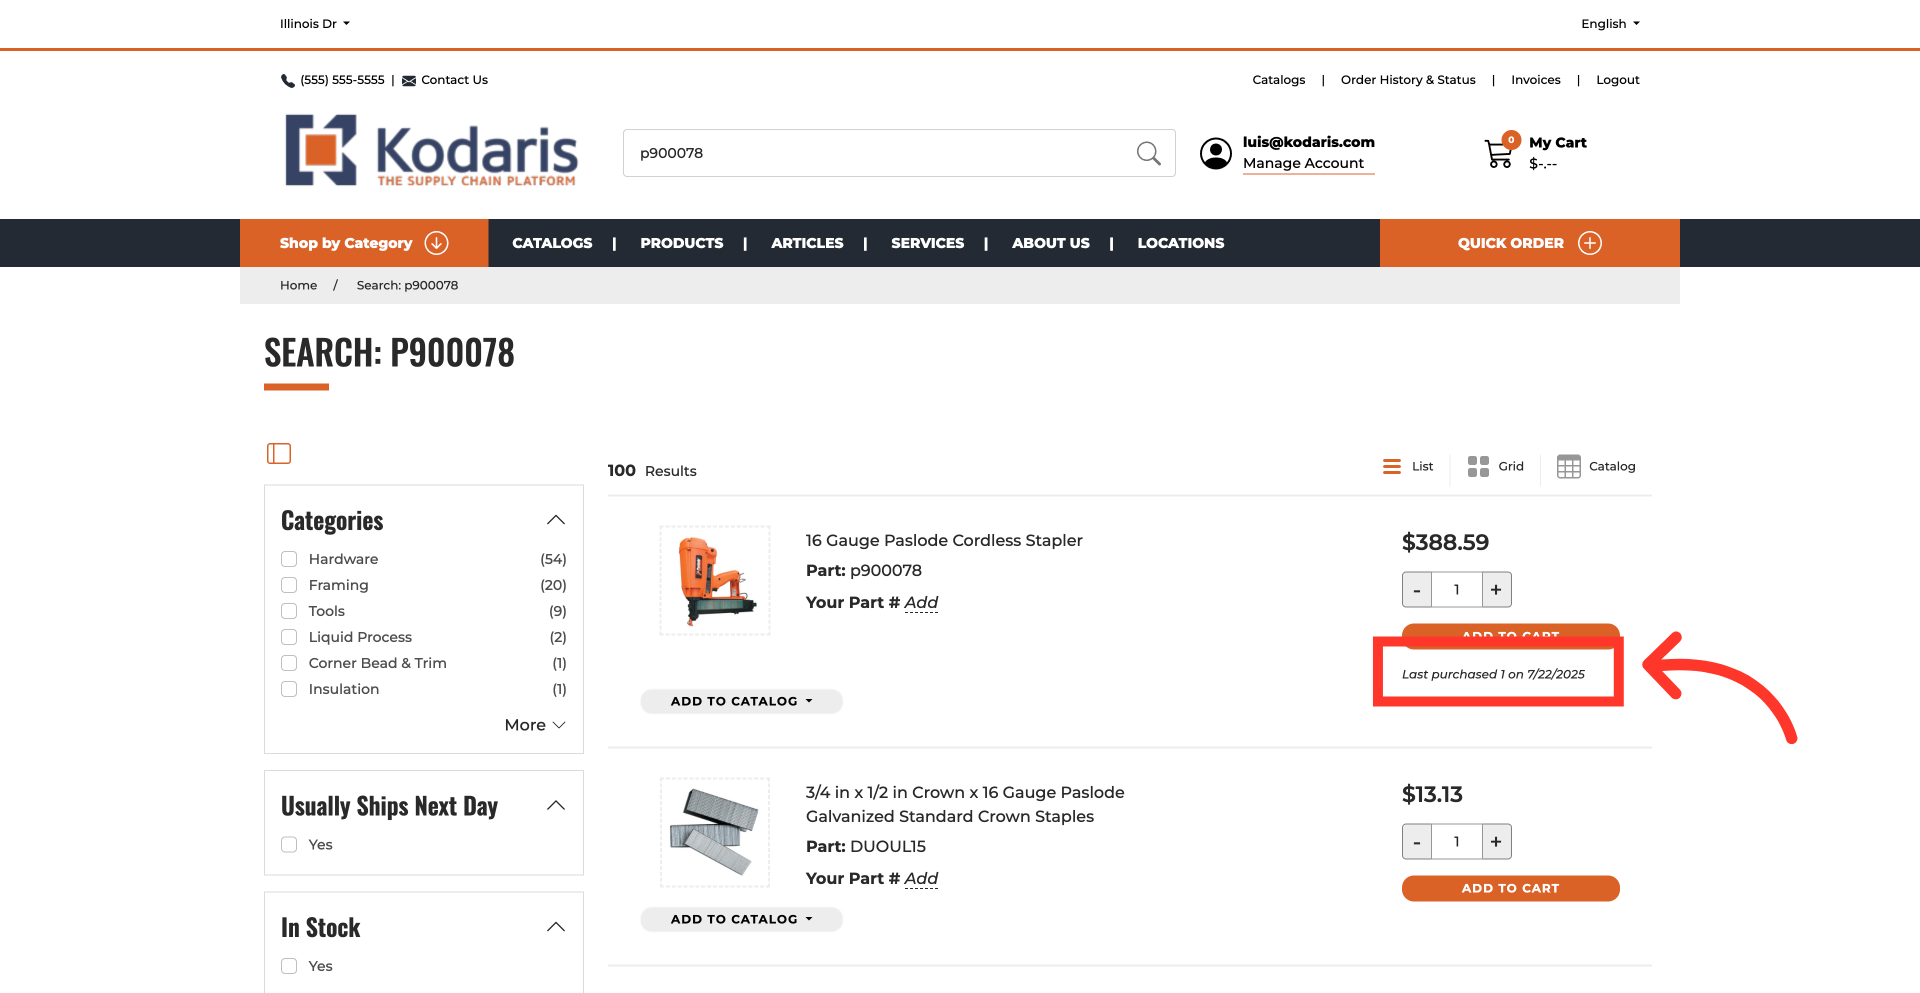Check the Tools category filter

[x=289, y=611]
